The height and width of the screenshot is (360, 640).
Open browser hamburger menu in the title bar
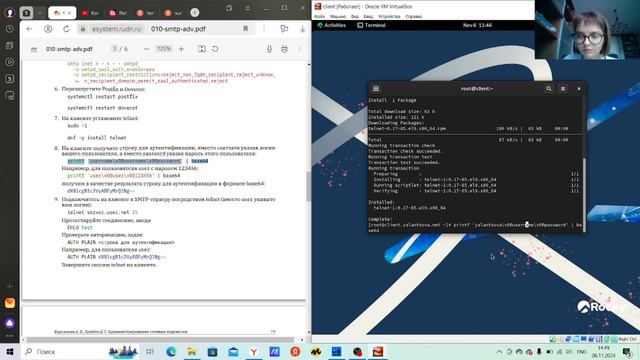[247, 8]
